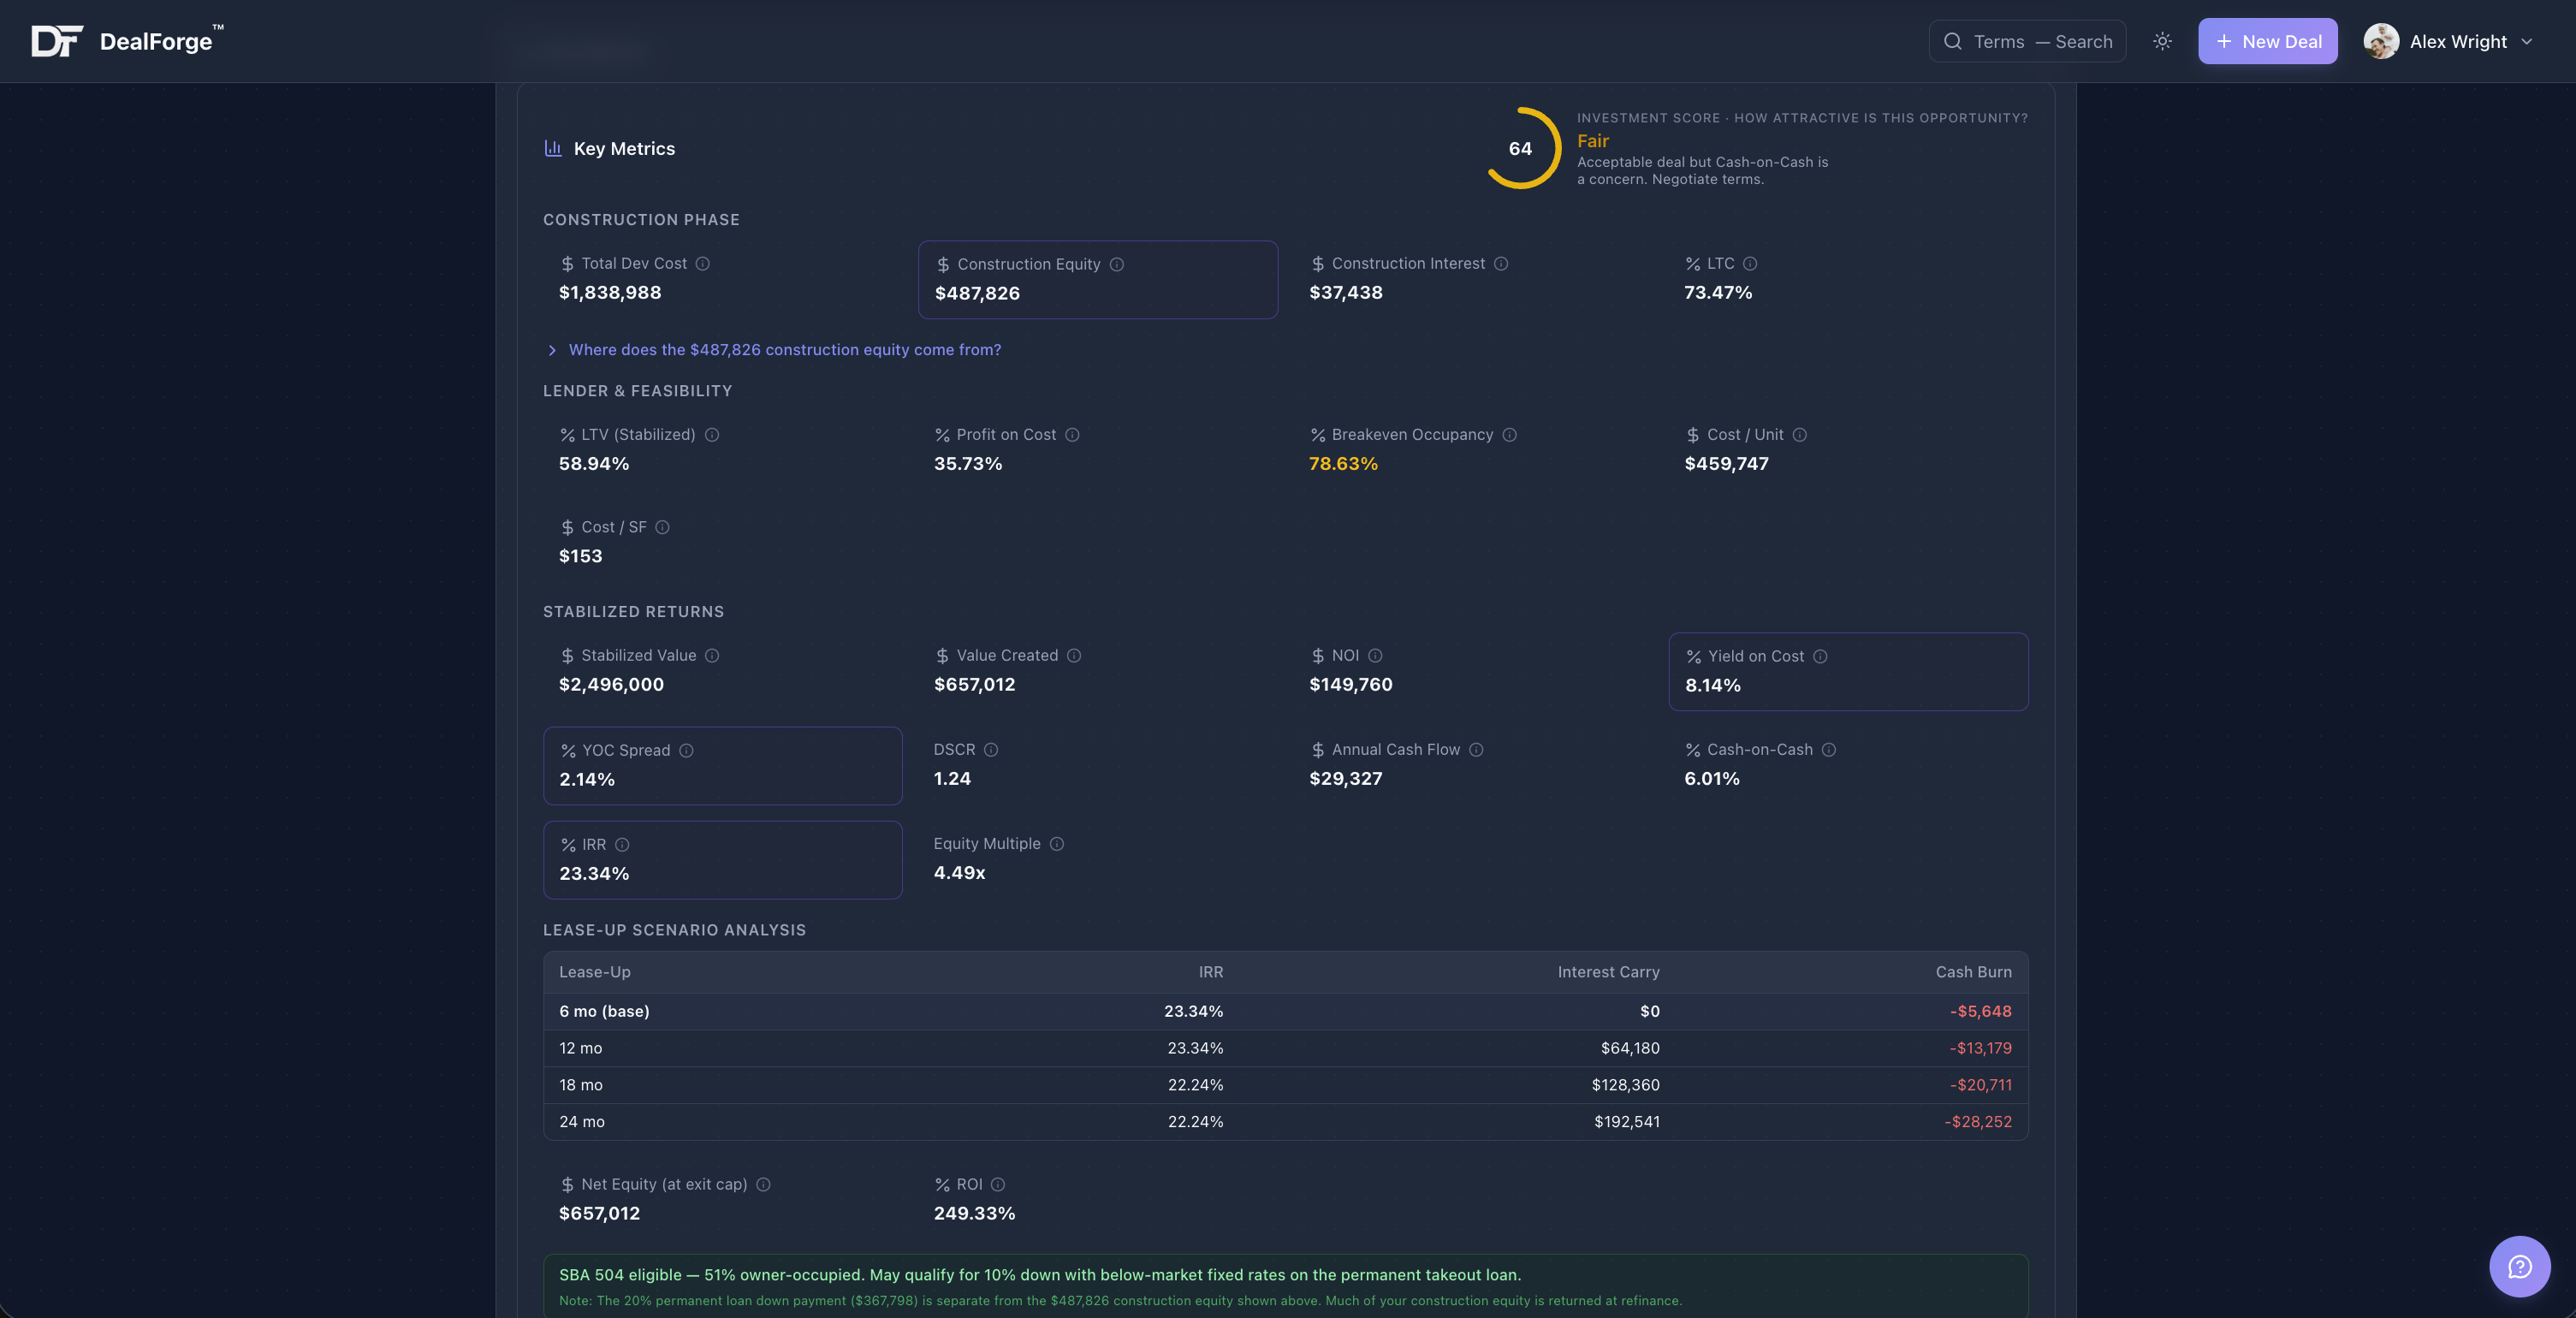Click info icon next to Total Dev Cost
2576x1318 pixels.
[703, 264]
